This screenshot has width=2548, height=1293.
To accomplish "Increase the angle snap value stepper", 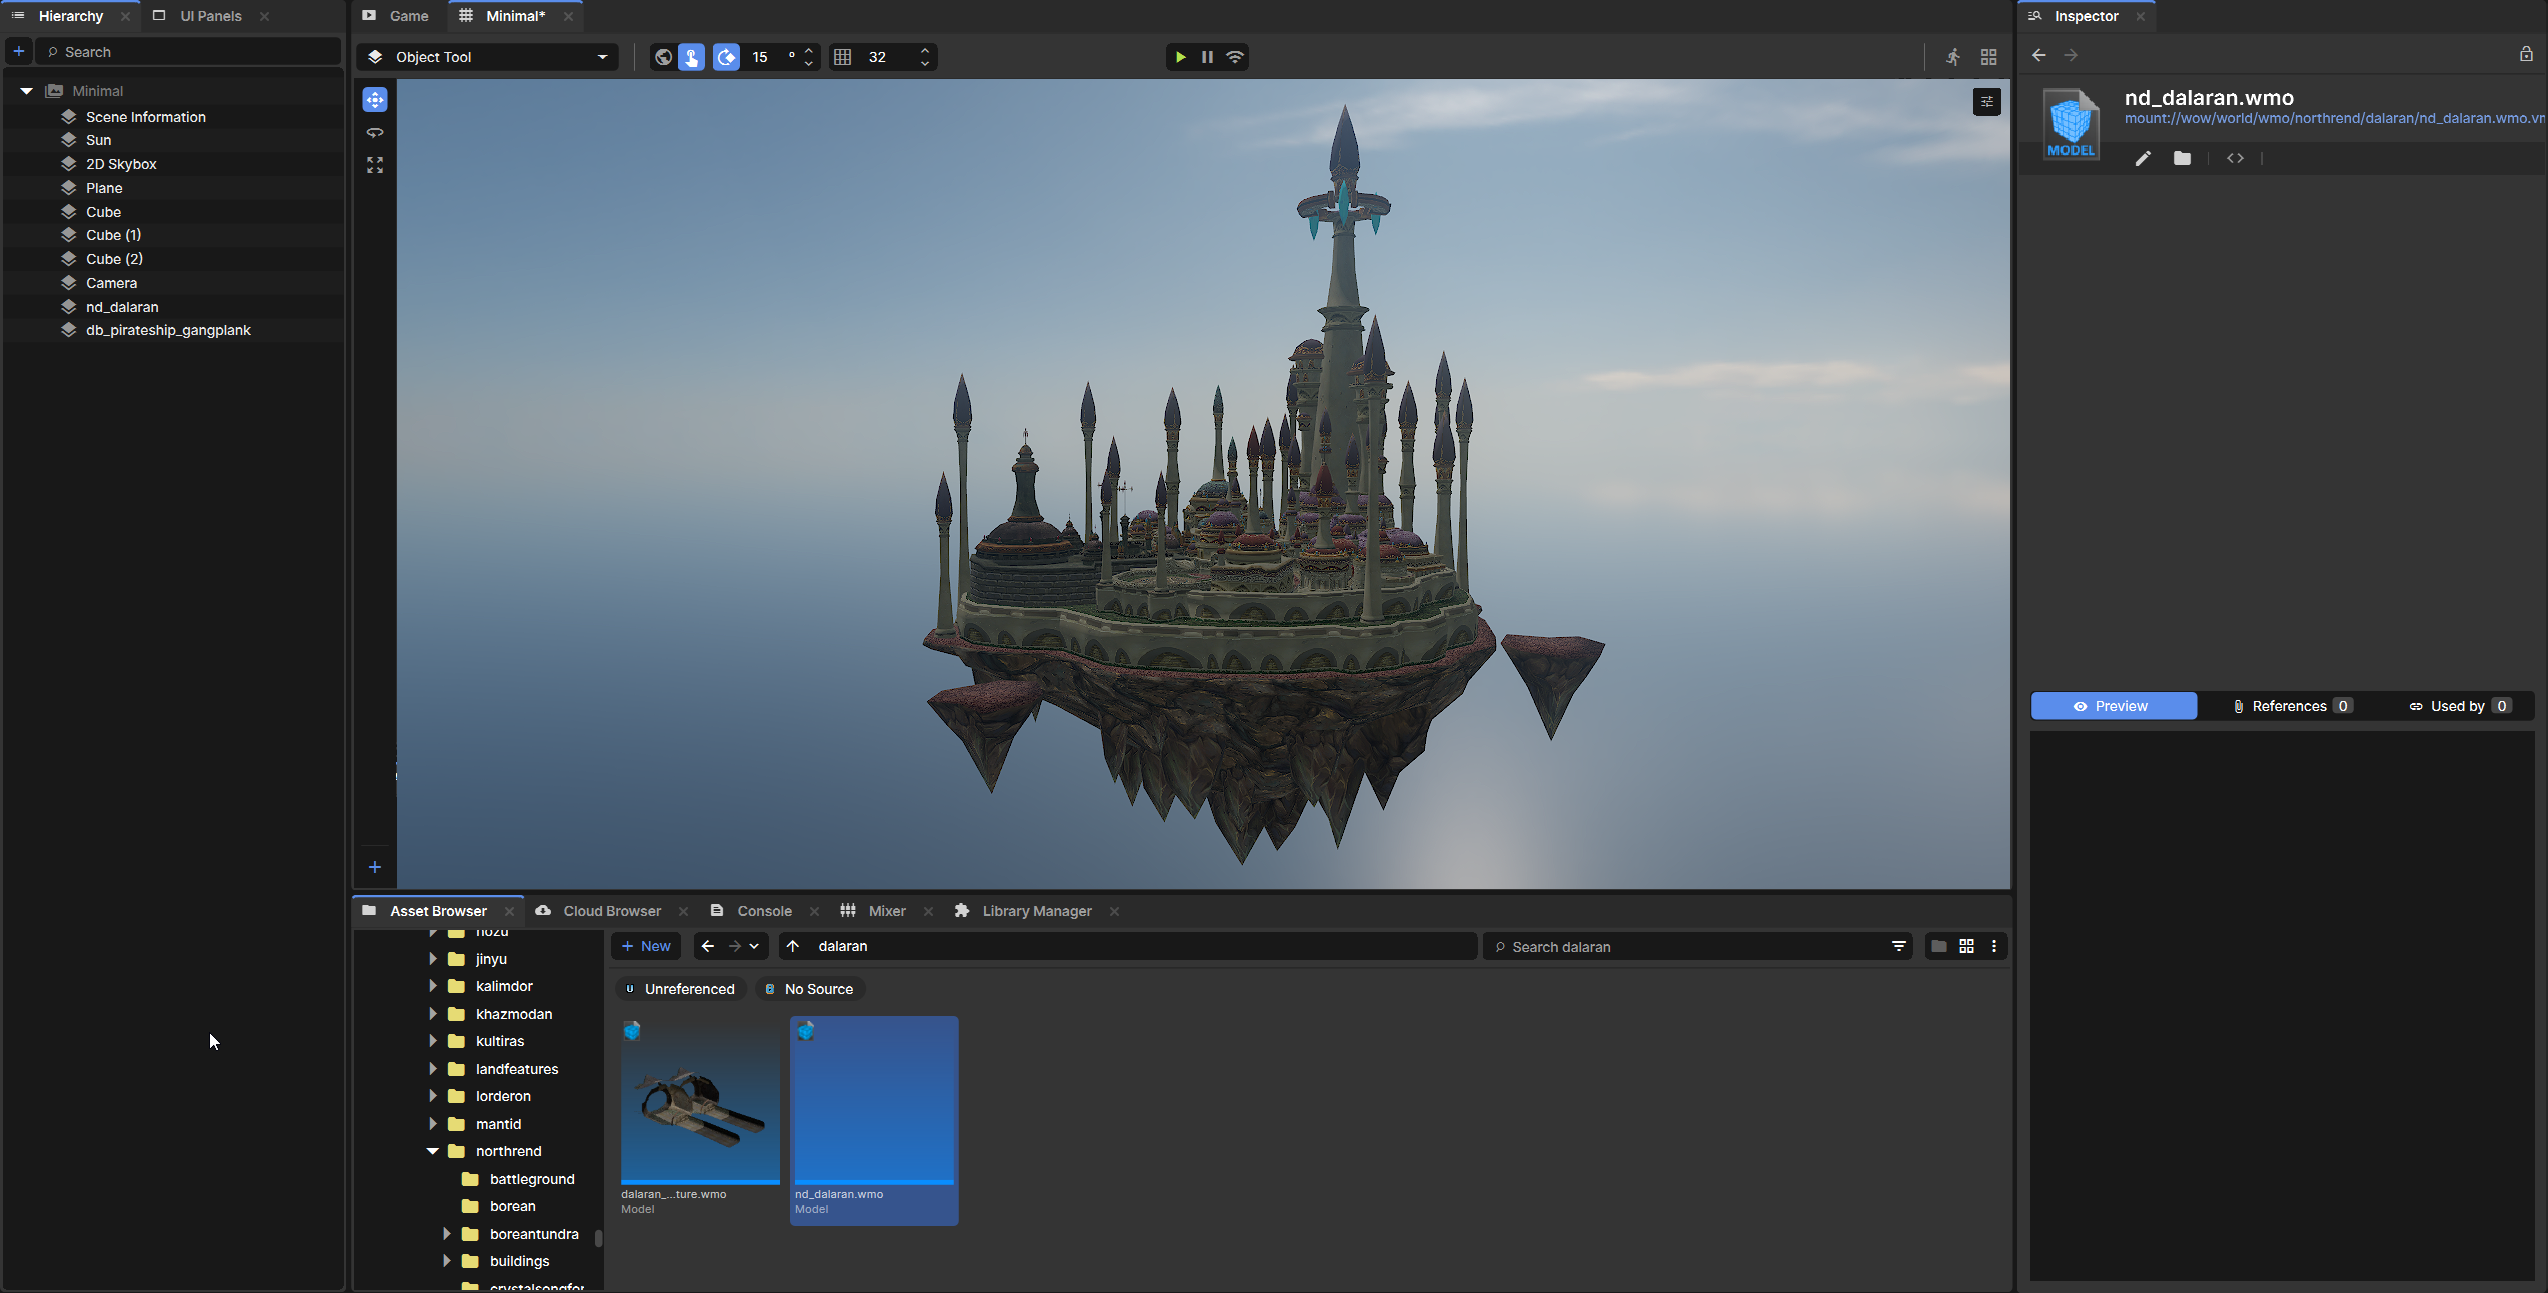I will 809,50.
